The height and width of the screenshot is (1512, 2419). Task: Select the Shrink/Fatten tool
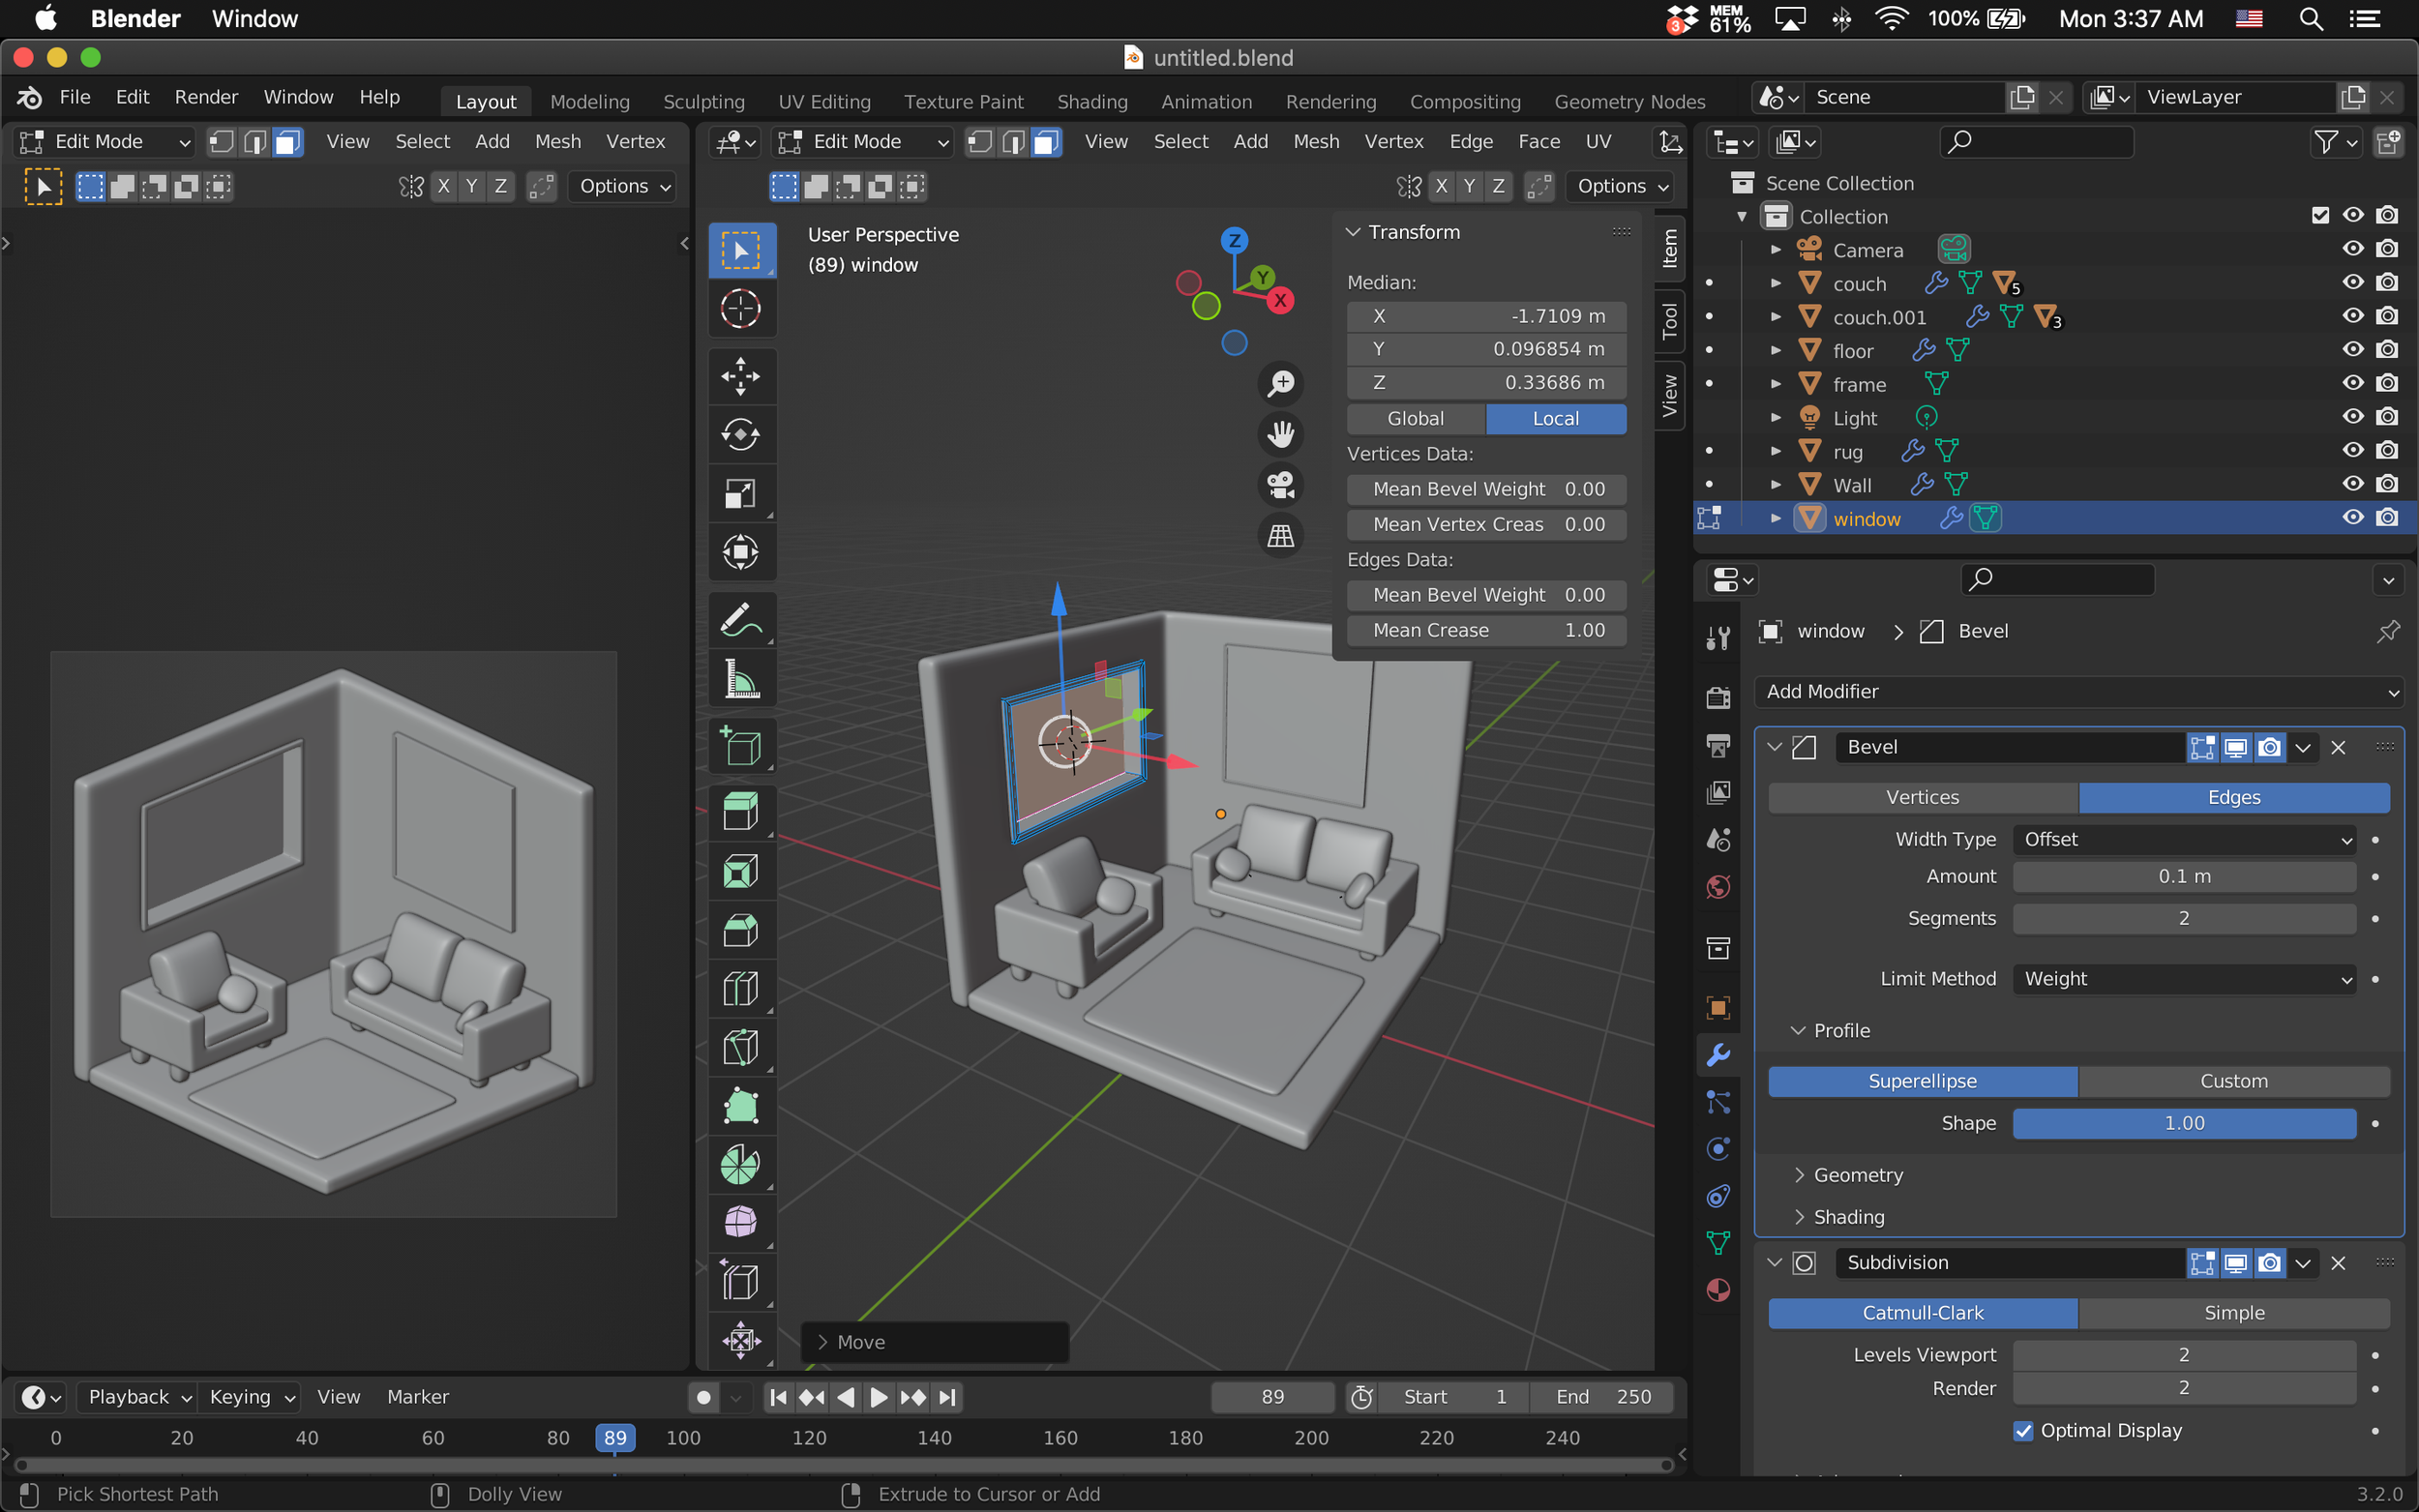(x=741, y=1340)
